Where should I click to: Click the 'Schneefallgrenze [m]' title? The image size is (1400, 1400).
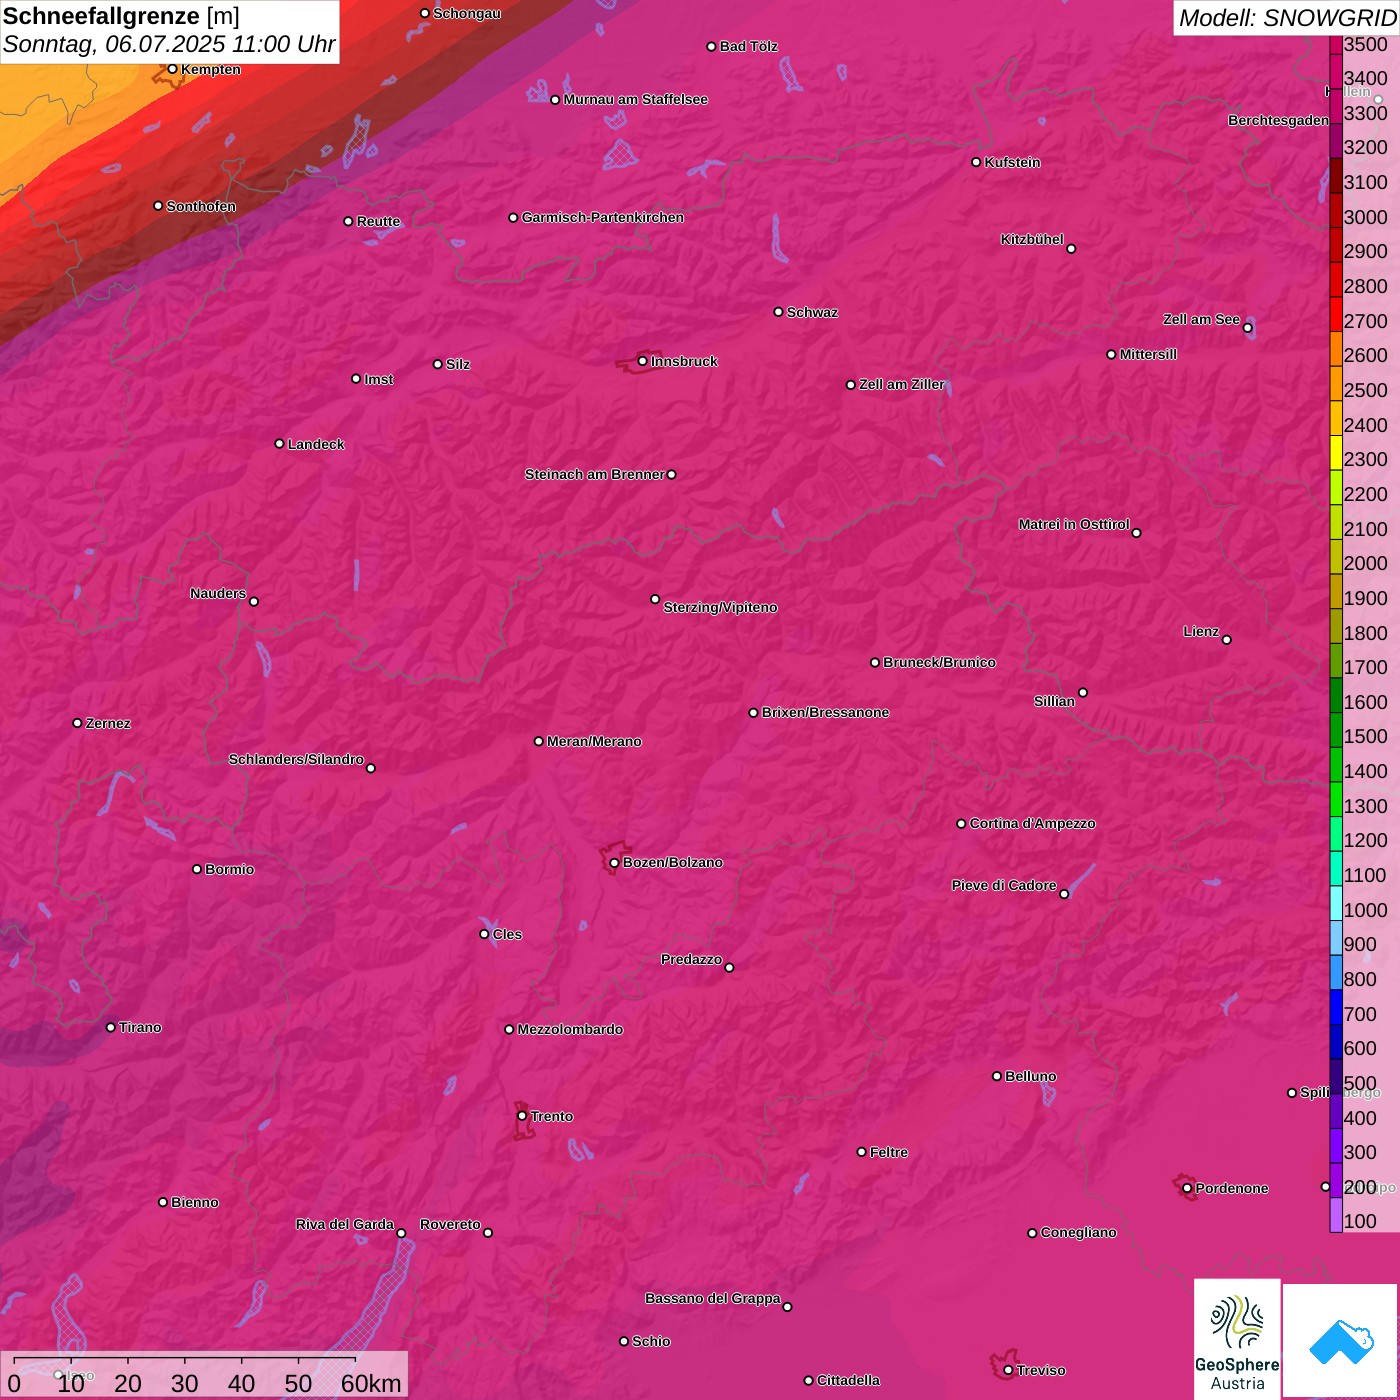click(121, 16)
